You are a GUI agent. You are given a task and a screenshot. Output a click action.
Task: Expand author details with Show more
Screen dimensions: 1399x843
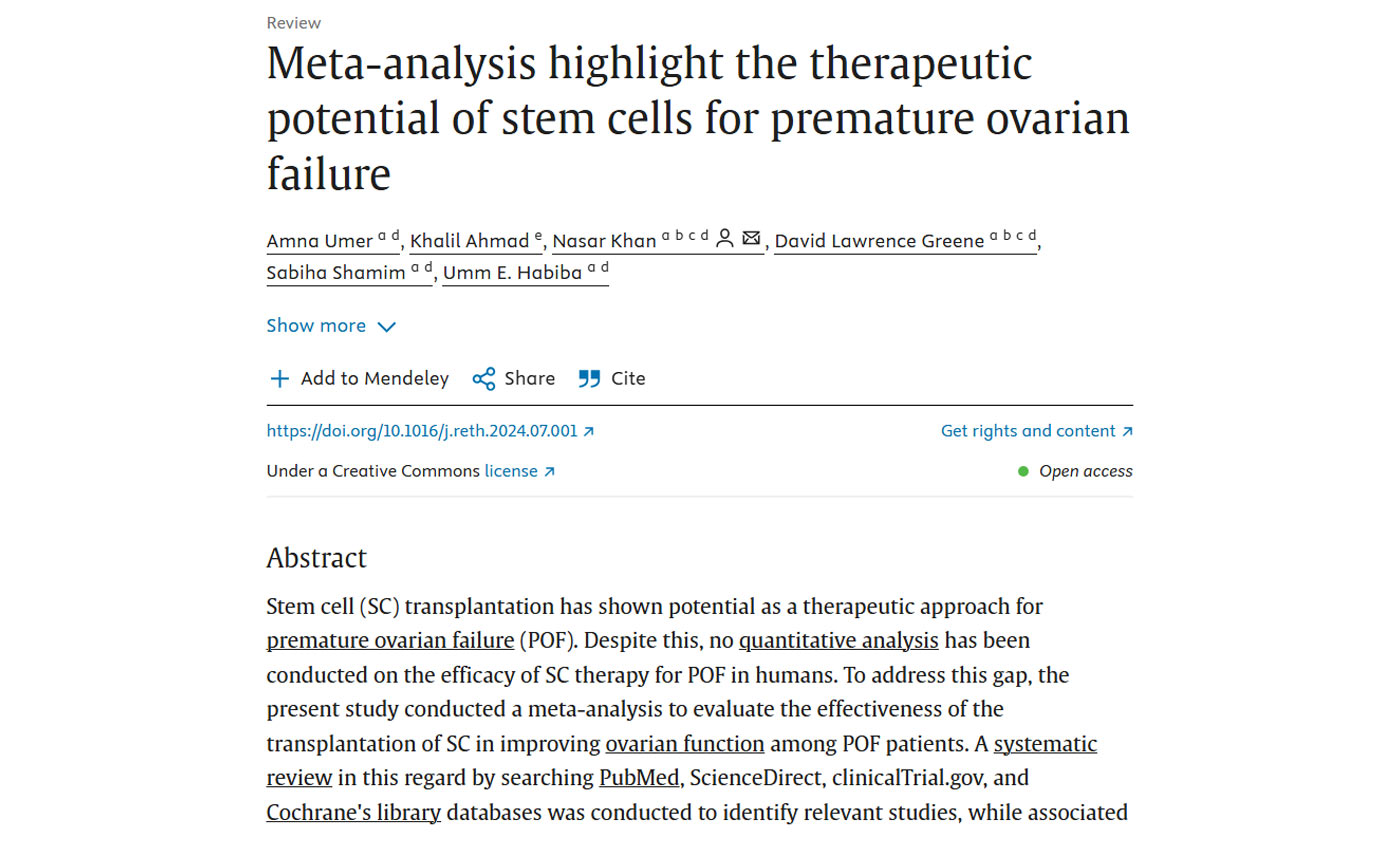(x=316, y=326)
